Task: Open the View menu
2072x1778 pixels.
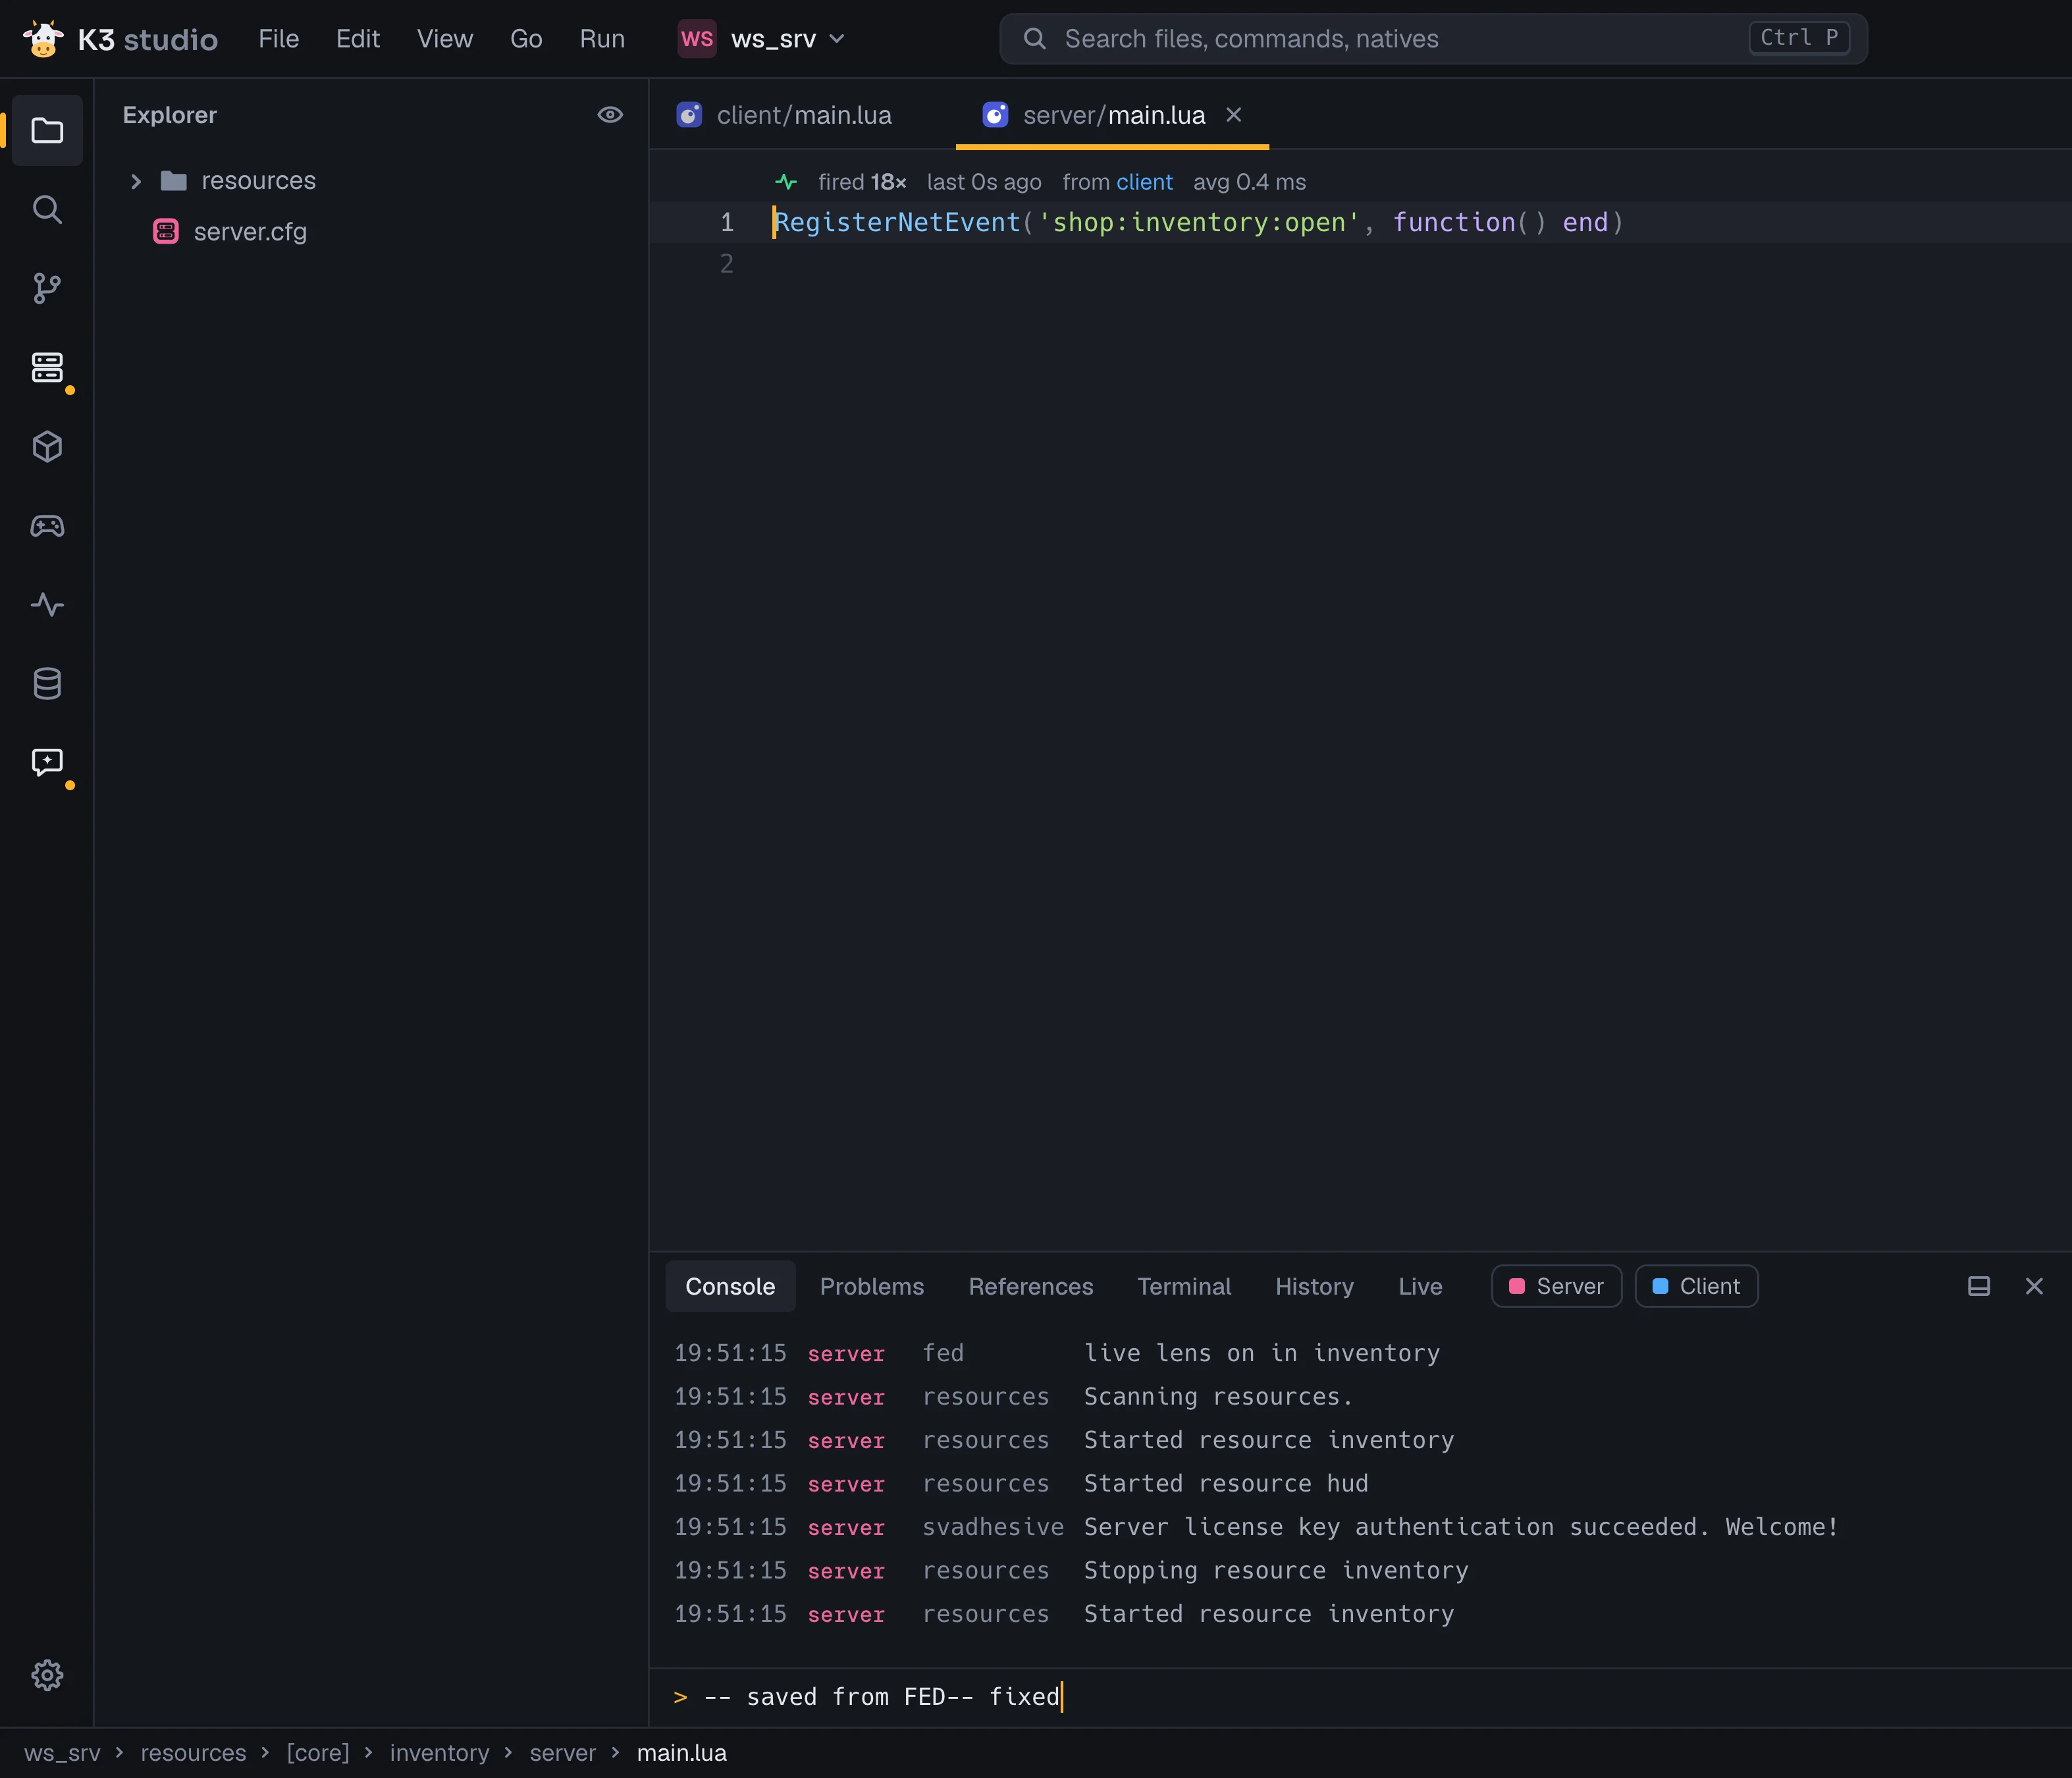Action: click(x=445, y=39)
